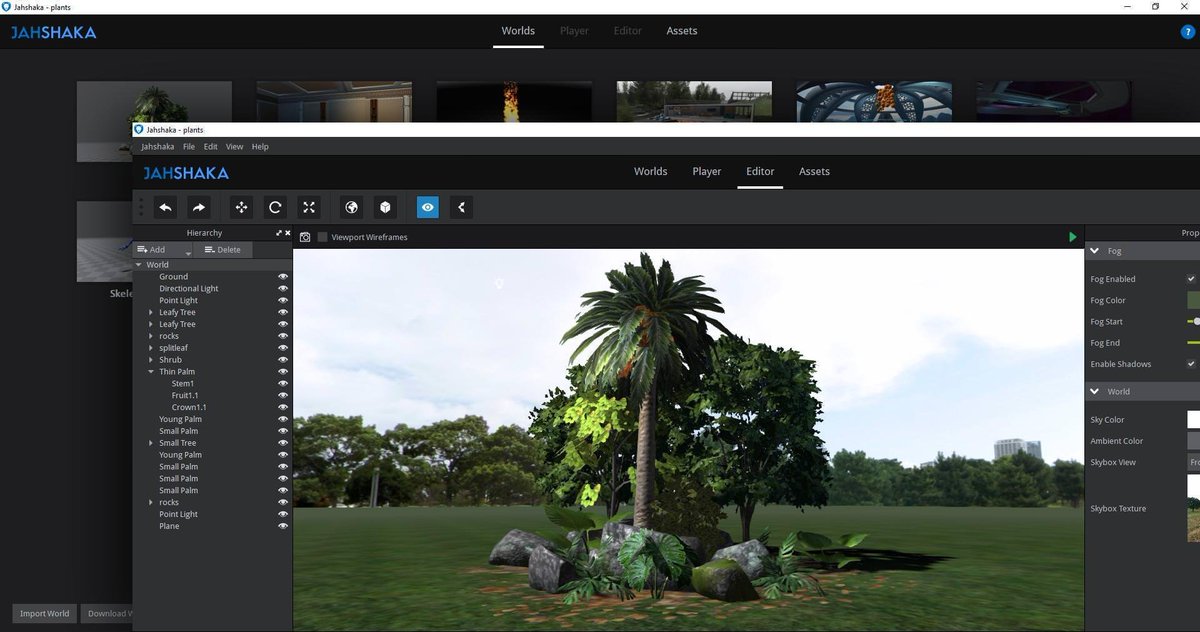Expand the Leafy Tree hierarchy item
The image size is (1200, 632).
151,312
